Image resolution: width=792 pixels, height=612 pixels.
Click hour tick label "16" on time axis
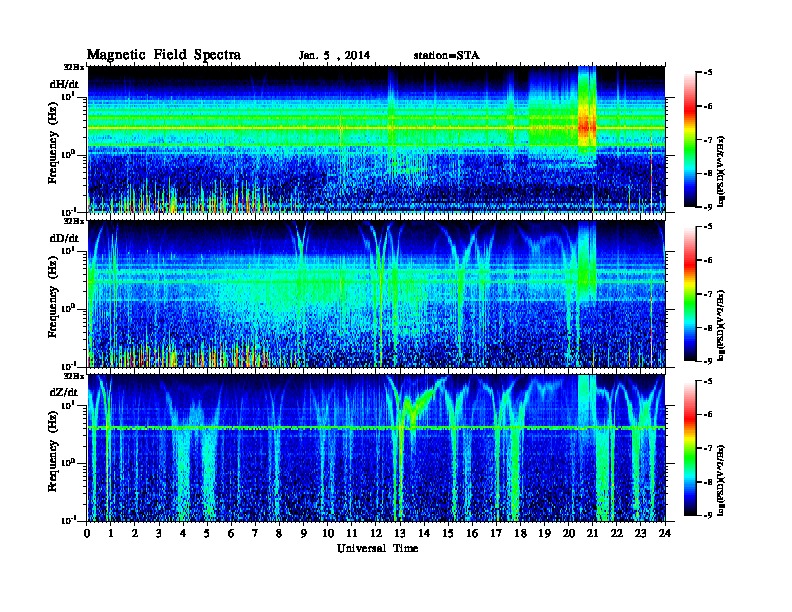[472, 533]
